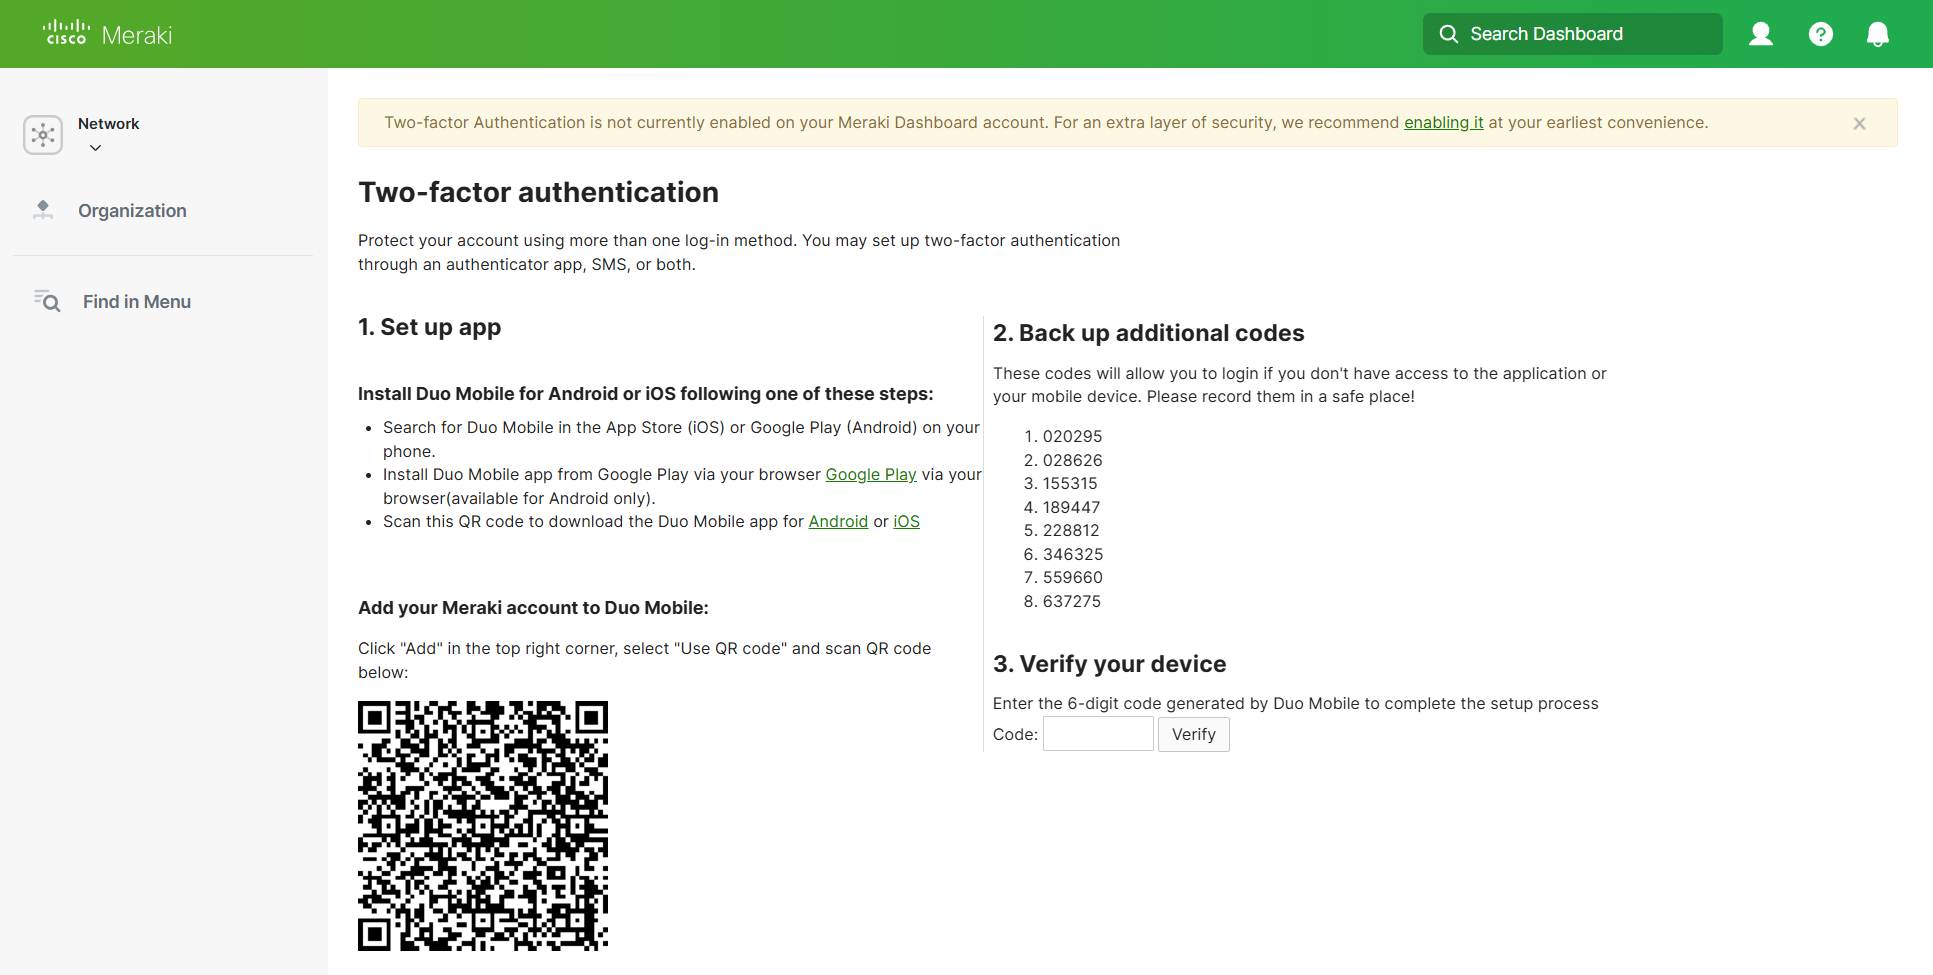Open the Organization menu item
Viewport: 1933px width, 975px height.
[132, 211]
